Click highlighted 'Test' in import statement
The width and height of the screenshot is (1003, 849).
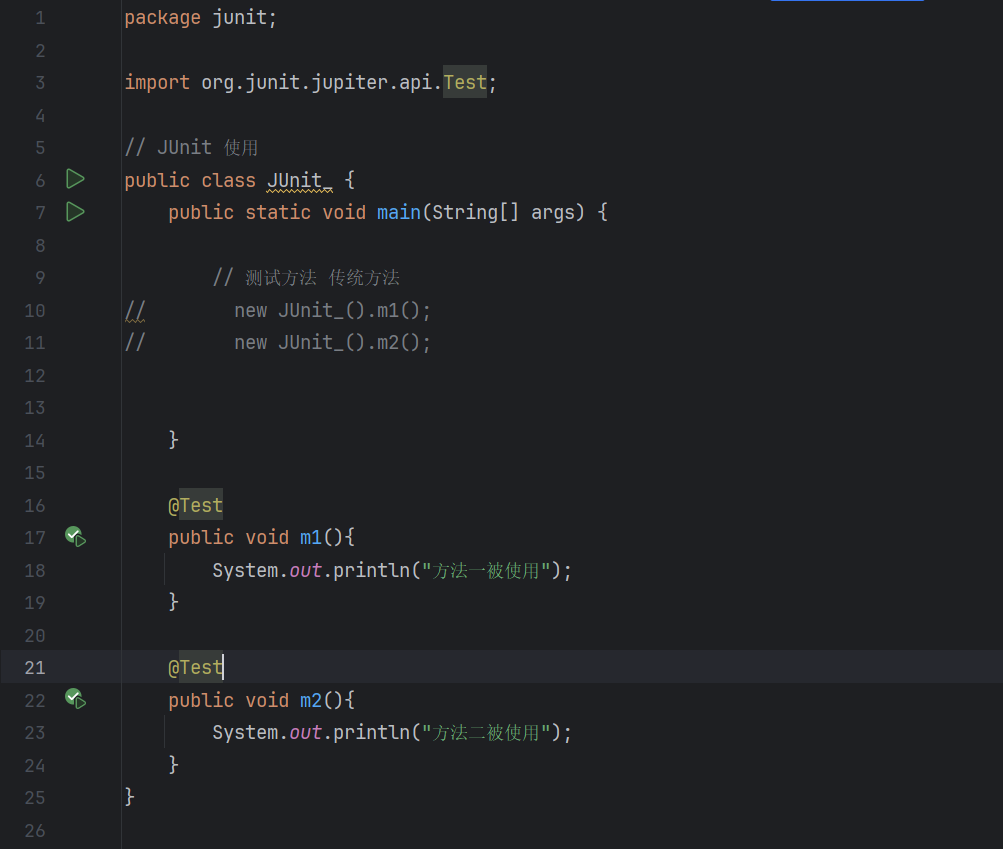pos(465,83)
